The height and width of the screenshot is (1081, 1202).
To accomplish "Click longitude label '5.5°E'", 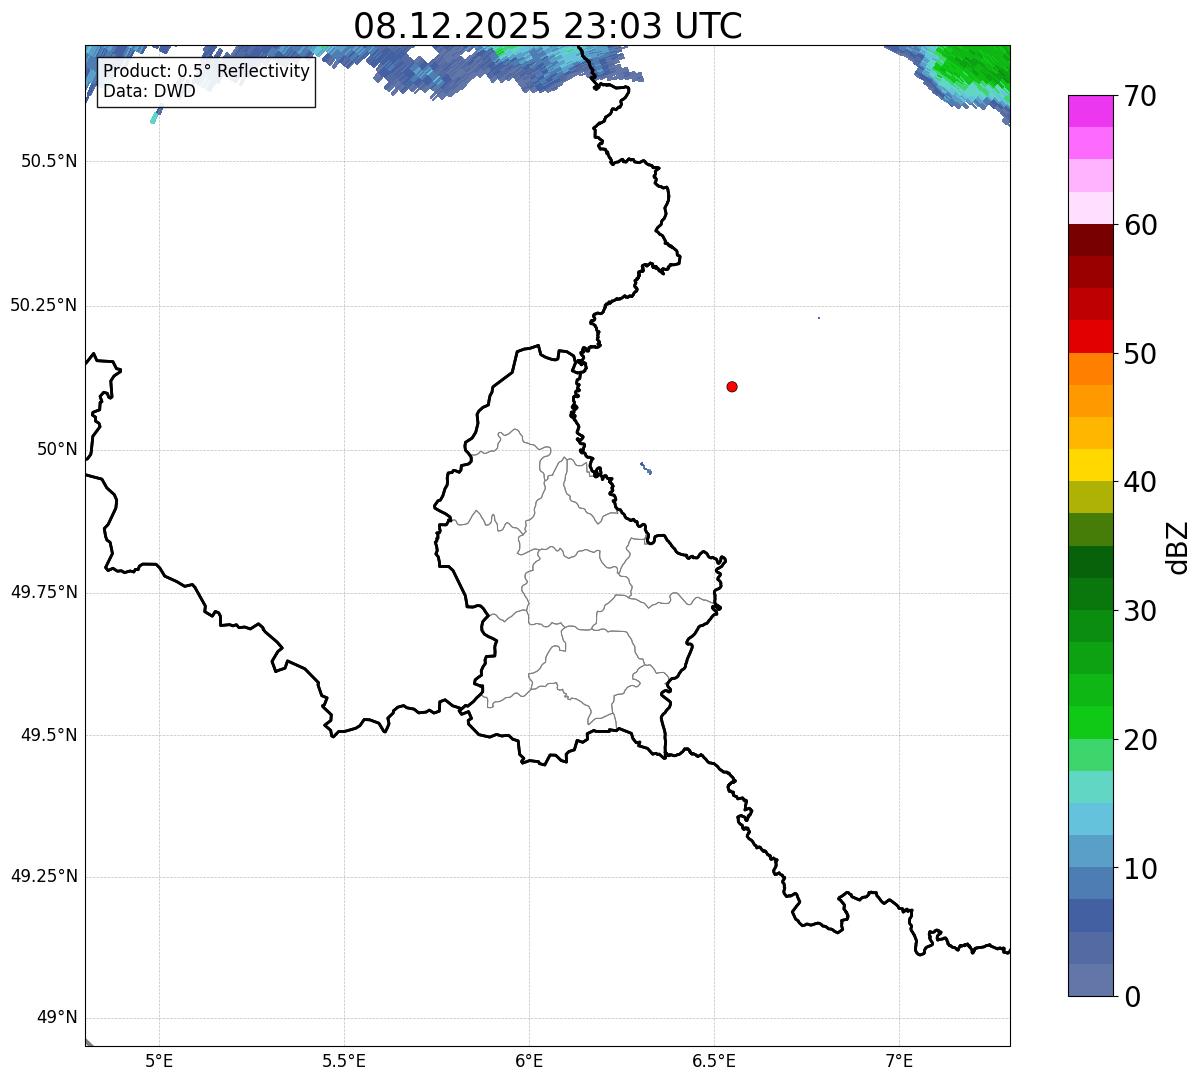I will [344, 1060].
